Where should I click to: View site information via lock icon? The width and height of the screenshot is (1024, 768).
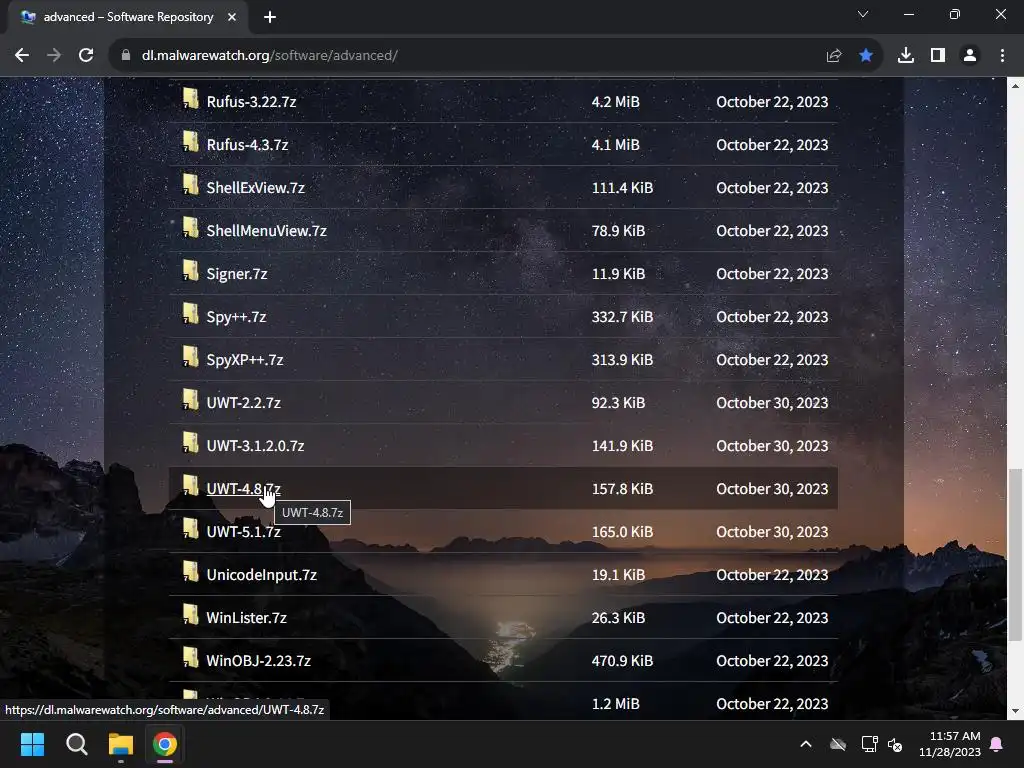tap(126, 56)
